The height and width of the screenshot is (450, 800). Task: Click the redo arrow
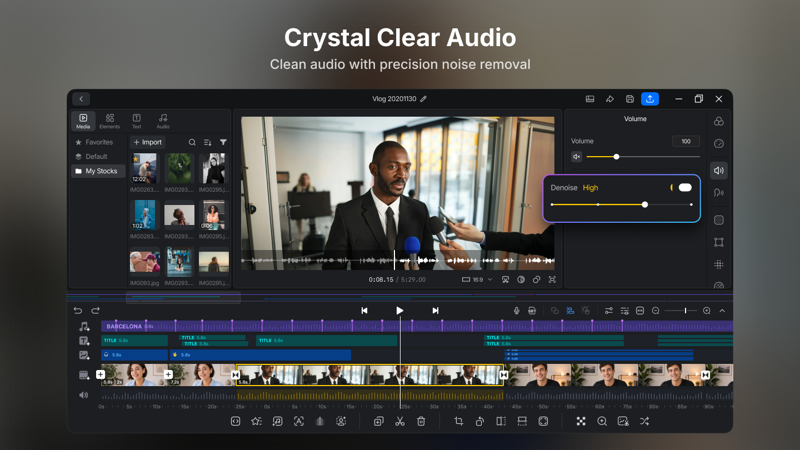[x=95, y=311]
